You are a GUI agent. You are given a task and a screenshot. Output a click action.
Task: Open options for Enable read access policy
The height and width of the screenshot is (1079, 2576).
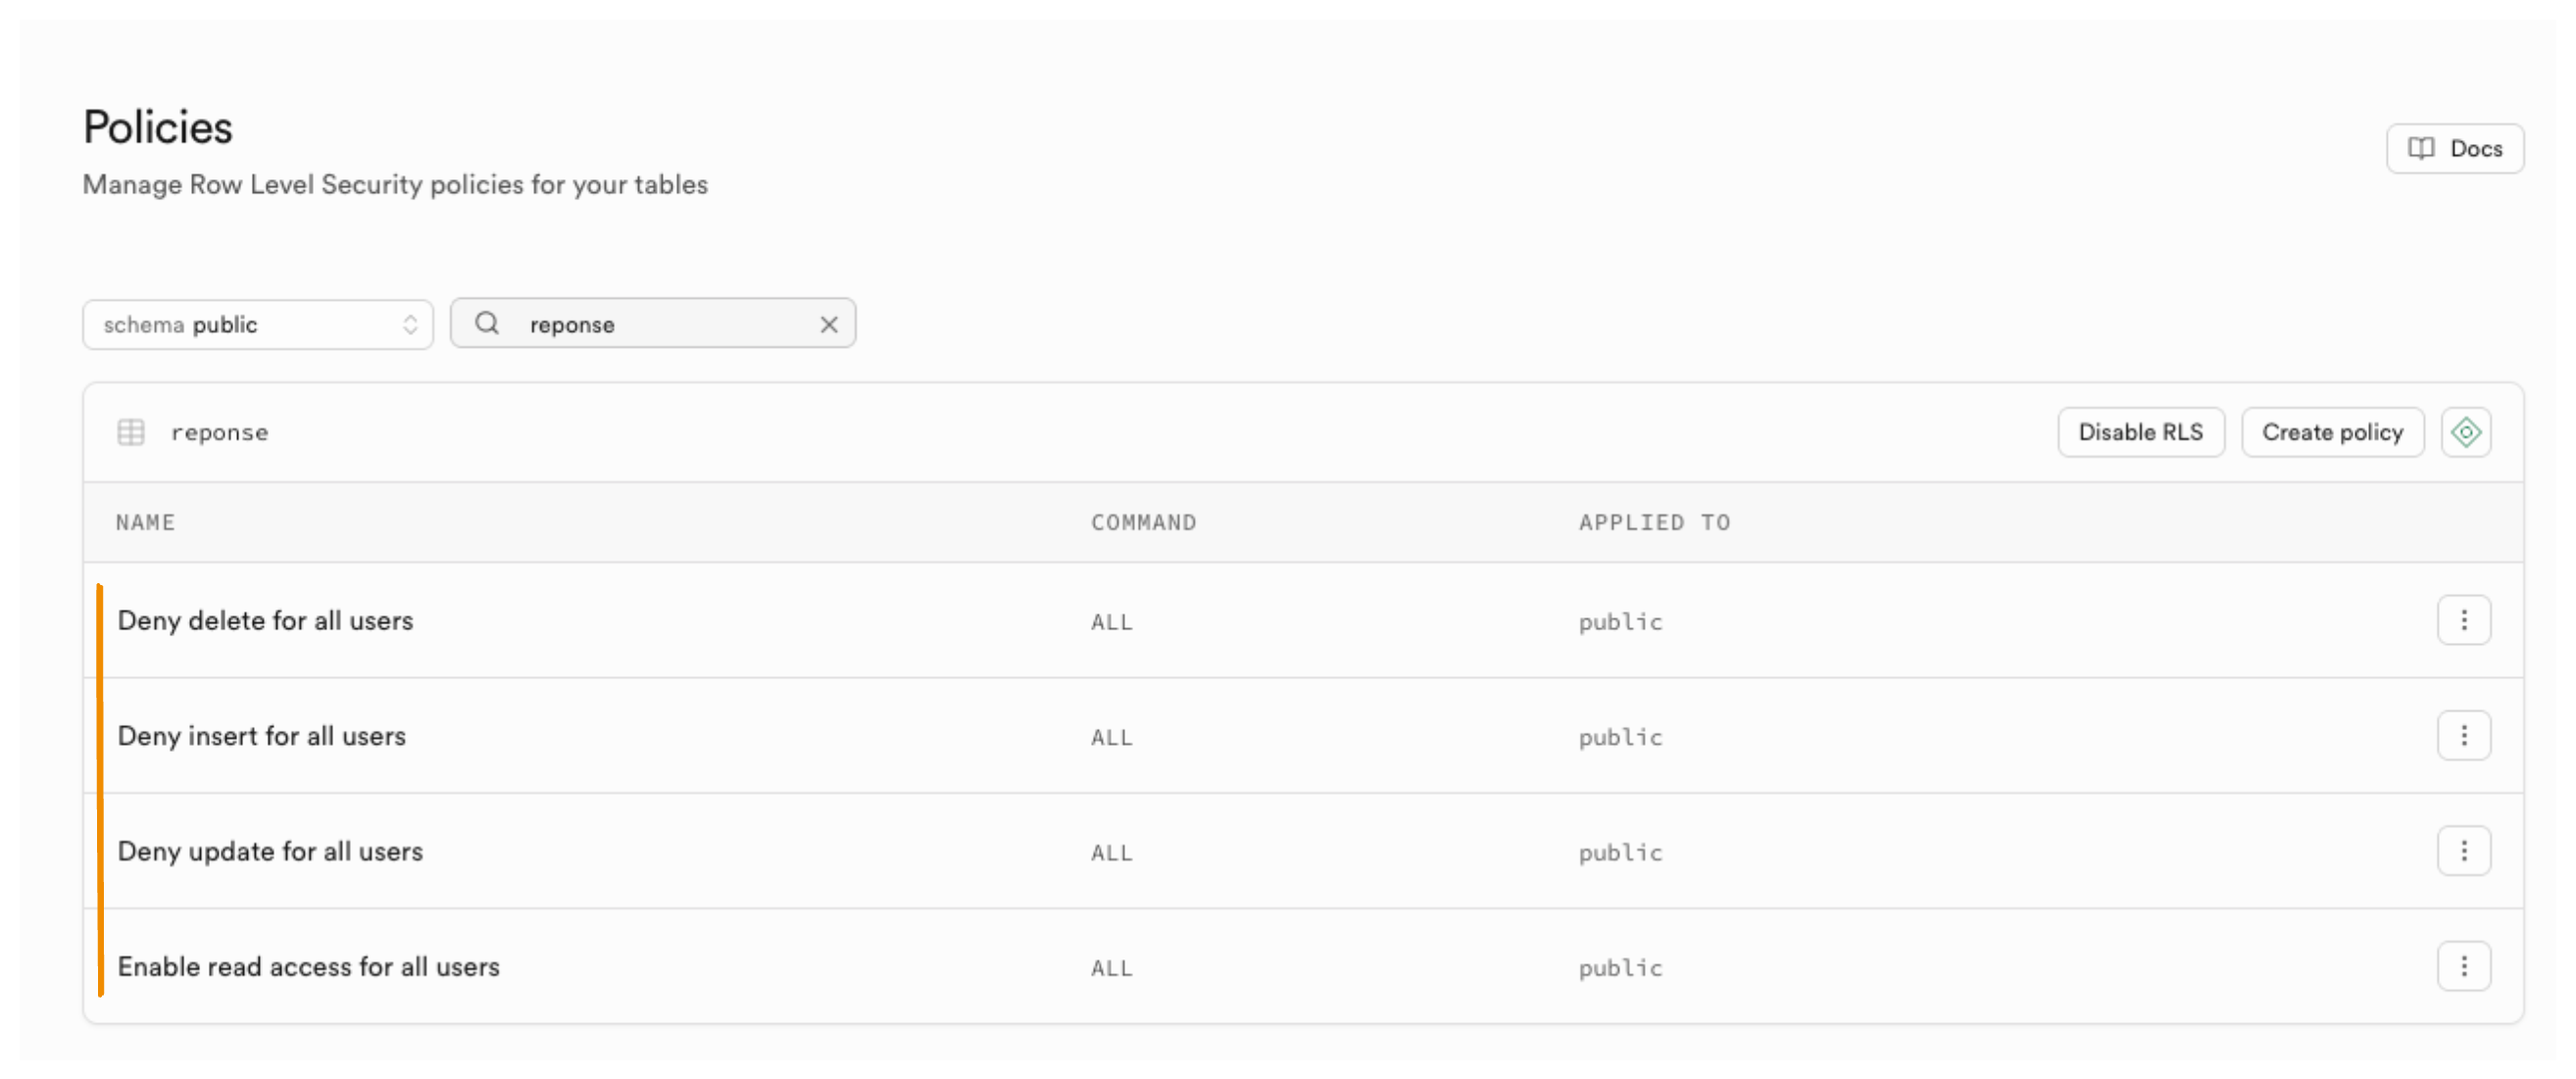(x=2464, y=966)
